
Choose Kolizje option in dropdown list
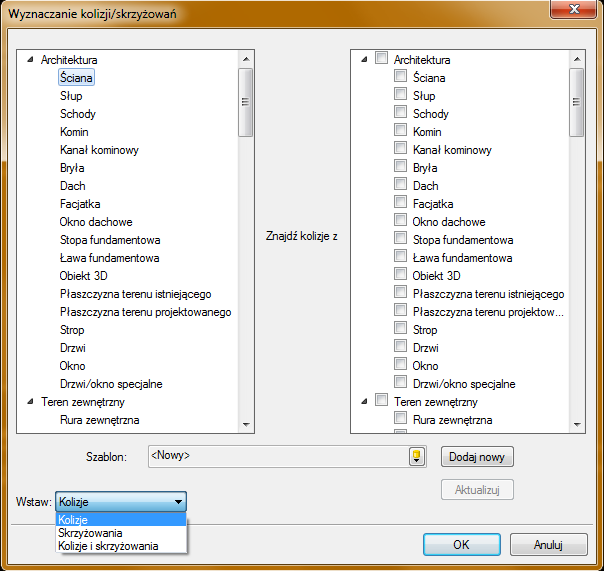pyautogui.click(x=121, y=520)
